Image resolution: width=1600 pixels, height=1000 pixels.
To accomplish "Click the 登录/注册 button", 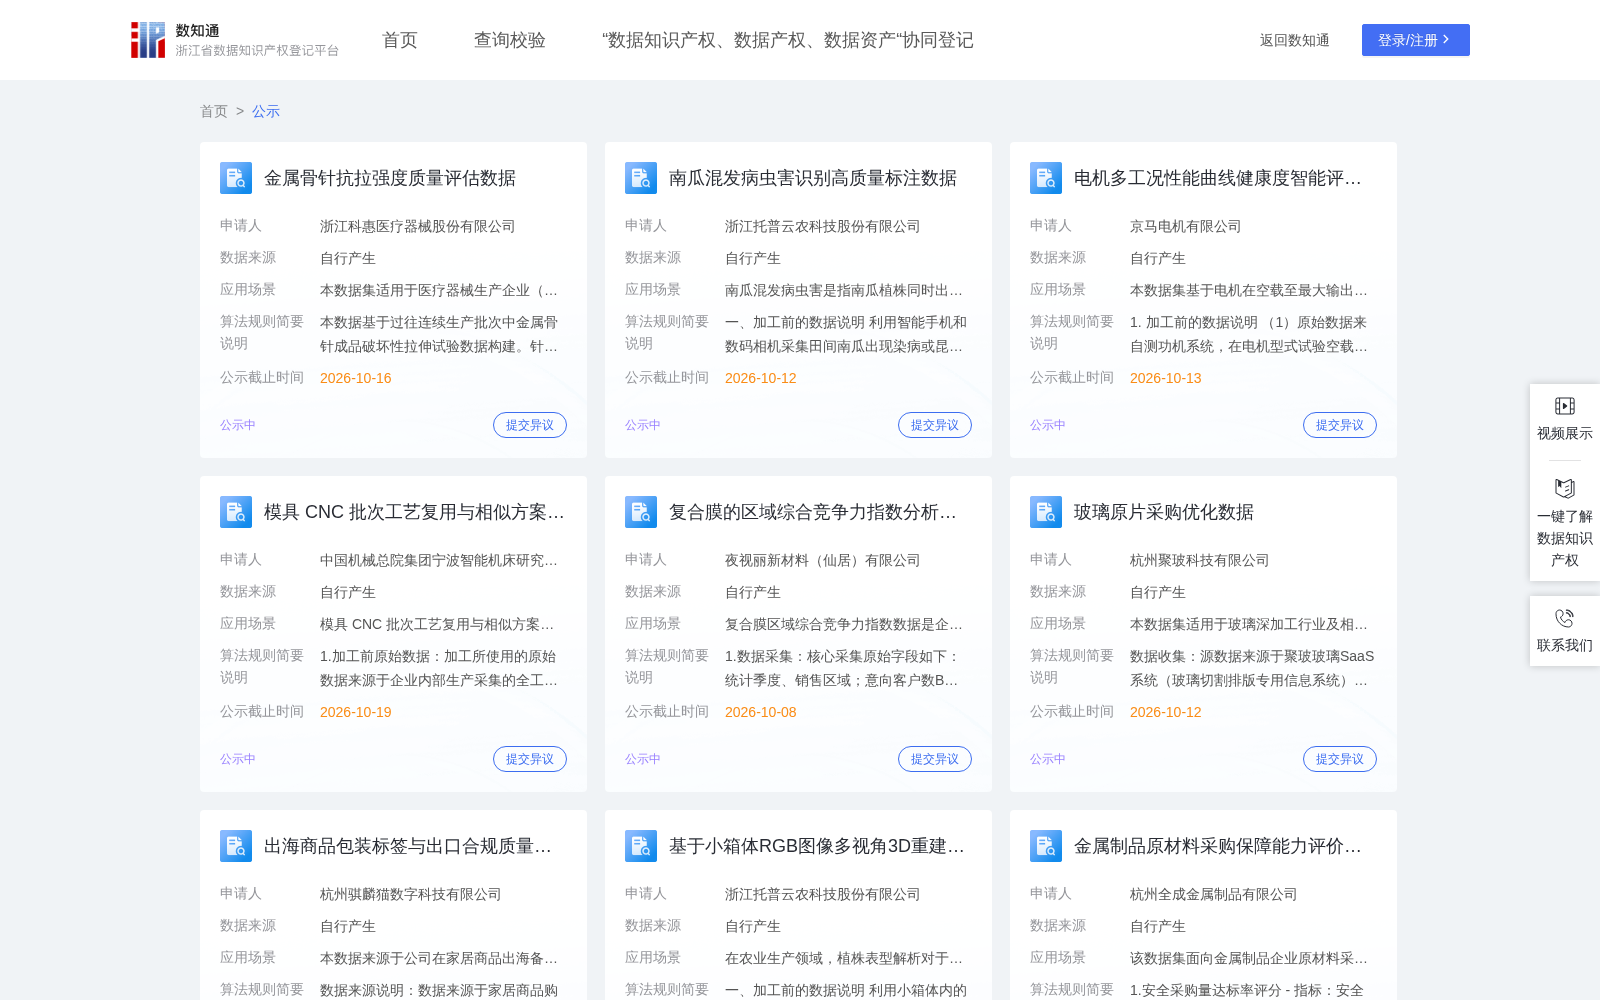I will (1416, 40).
